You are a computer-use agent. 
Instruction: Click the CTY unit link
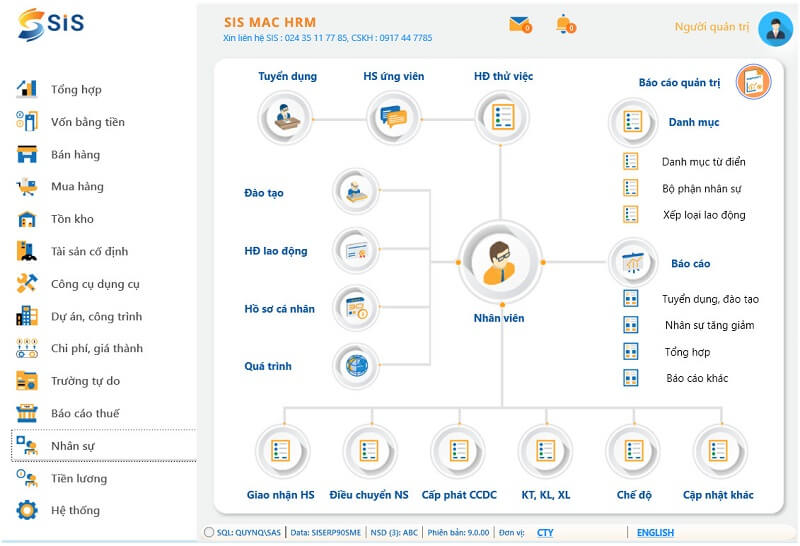[545, 533]
